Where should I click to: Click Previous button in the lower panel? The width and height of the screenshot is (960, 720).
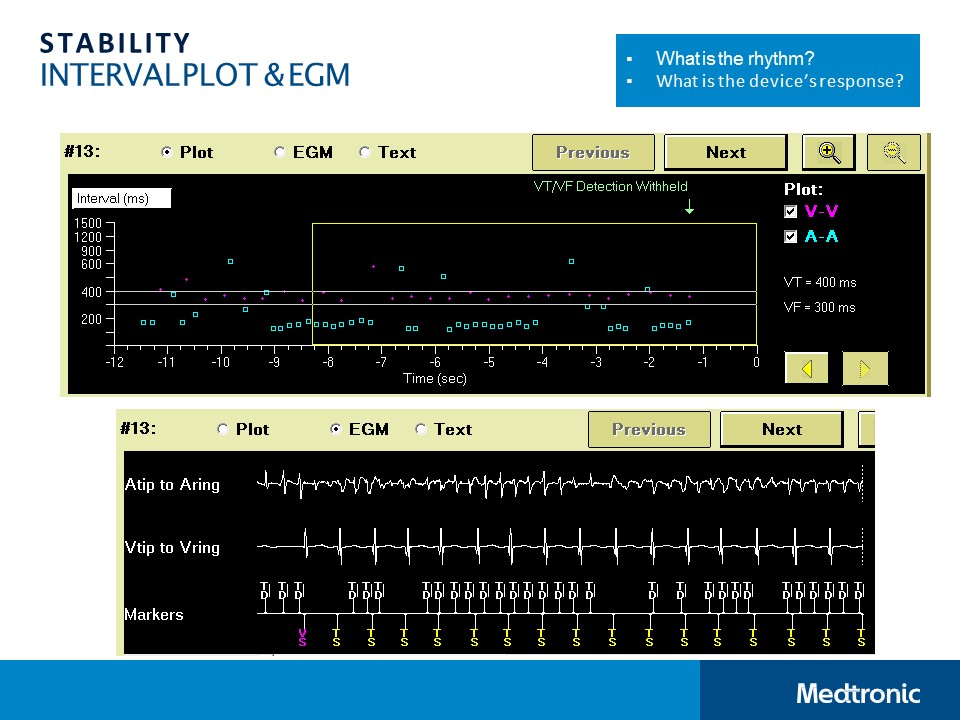649,429
